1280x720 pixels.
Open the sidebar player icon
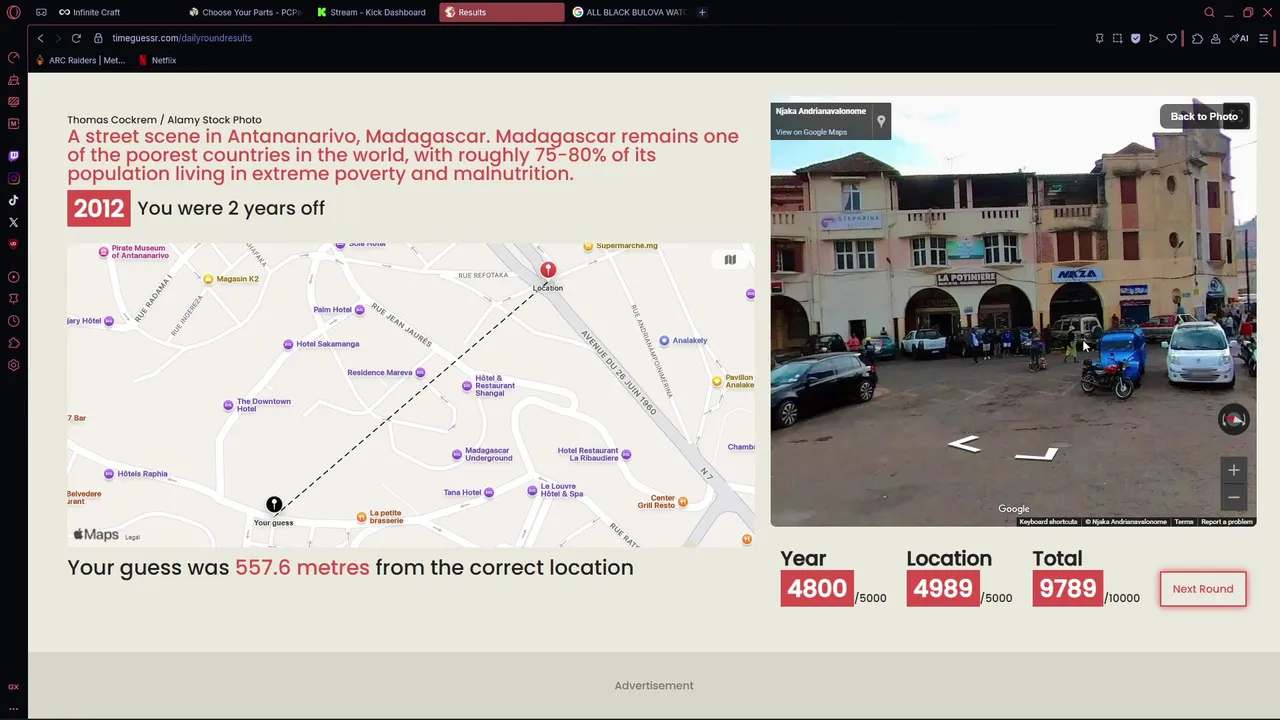coord(13,277)
